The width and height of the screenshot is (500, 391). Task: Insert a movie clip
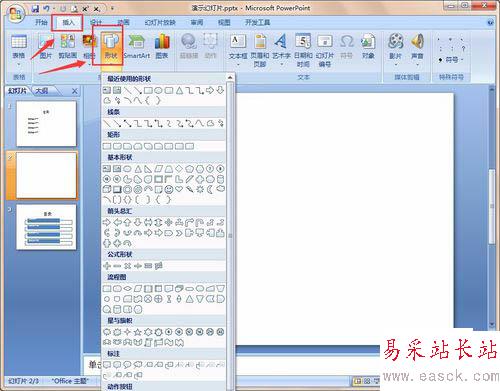point(396,47)
